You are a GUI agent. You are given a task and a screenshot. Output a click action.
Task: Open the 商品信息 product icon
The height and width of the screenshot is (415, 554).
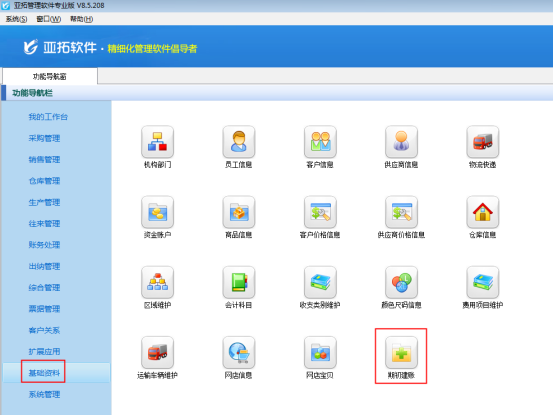pyautogui.click(x=239, y=212)
